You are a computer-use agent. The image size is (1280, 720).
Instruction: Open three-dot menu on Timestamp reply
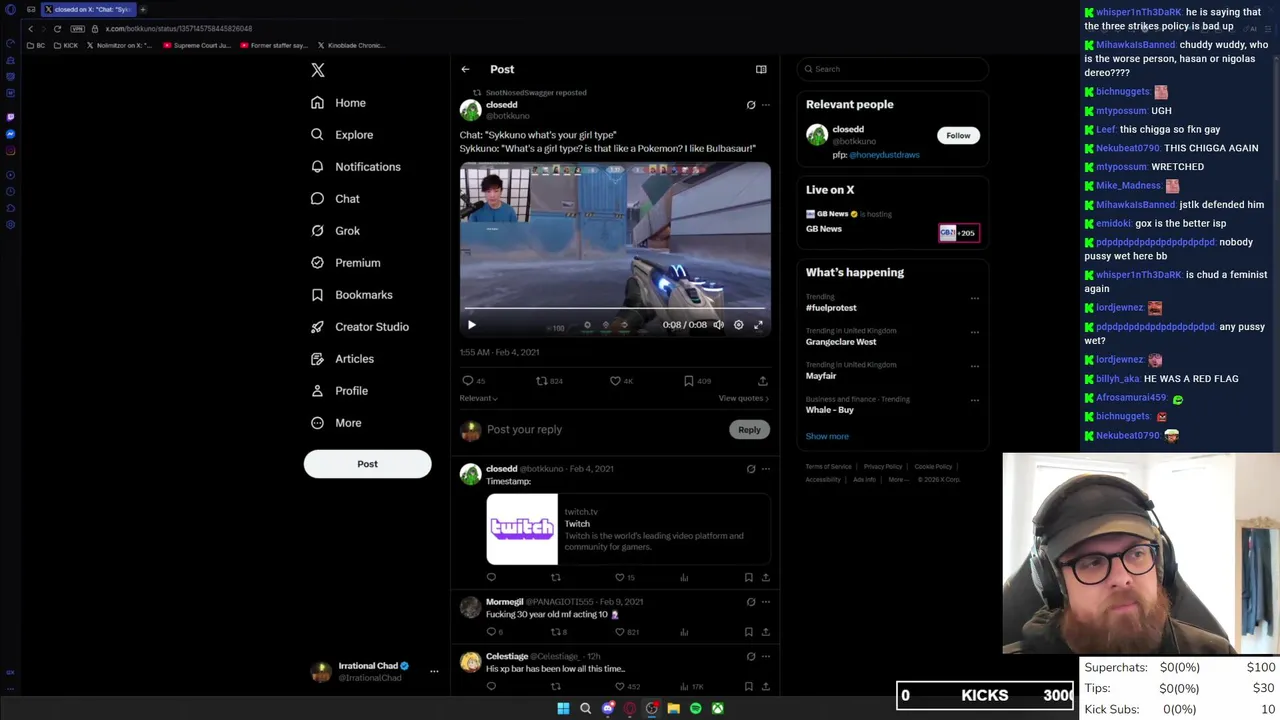766,468
